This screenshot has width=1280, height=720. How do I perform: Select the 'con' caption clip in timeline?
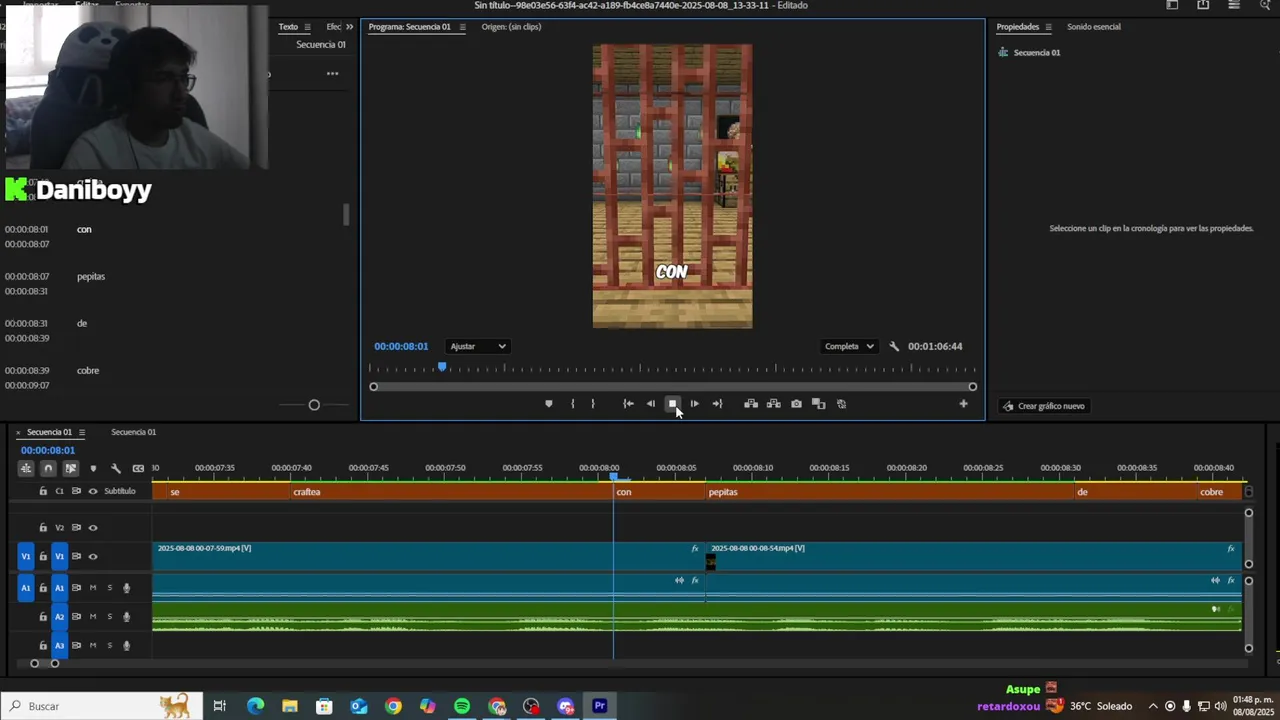click(659, 492)
